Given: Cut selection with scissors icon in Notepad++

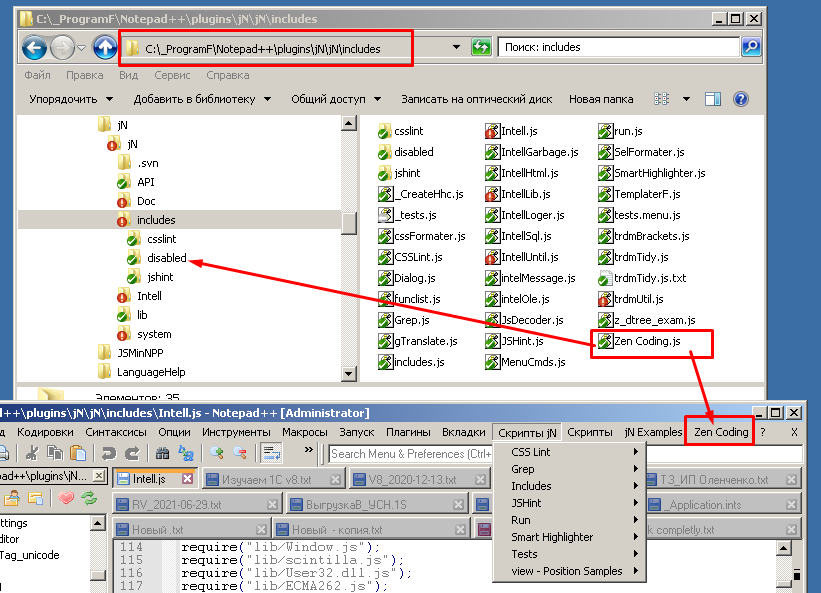Looking at the screenshot, I should (x=32, y=453).
